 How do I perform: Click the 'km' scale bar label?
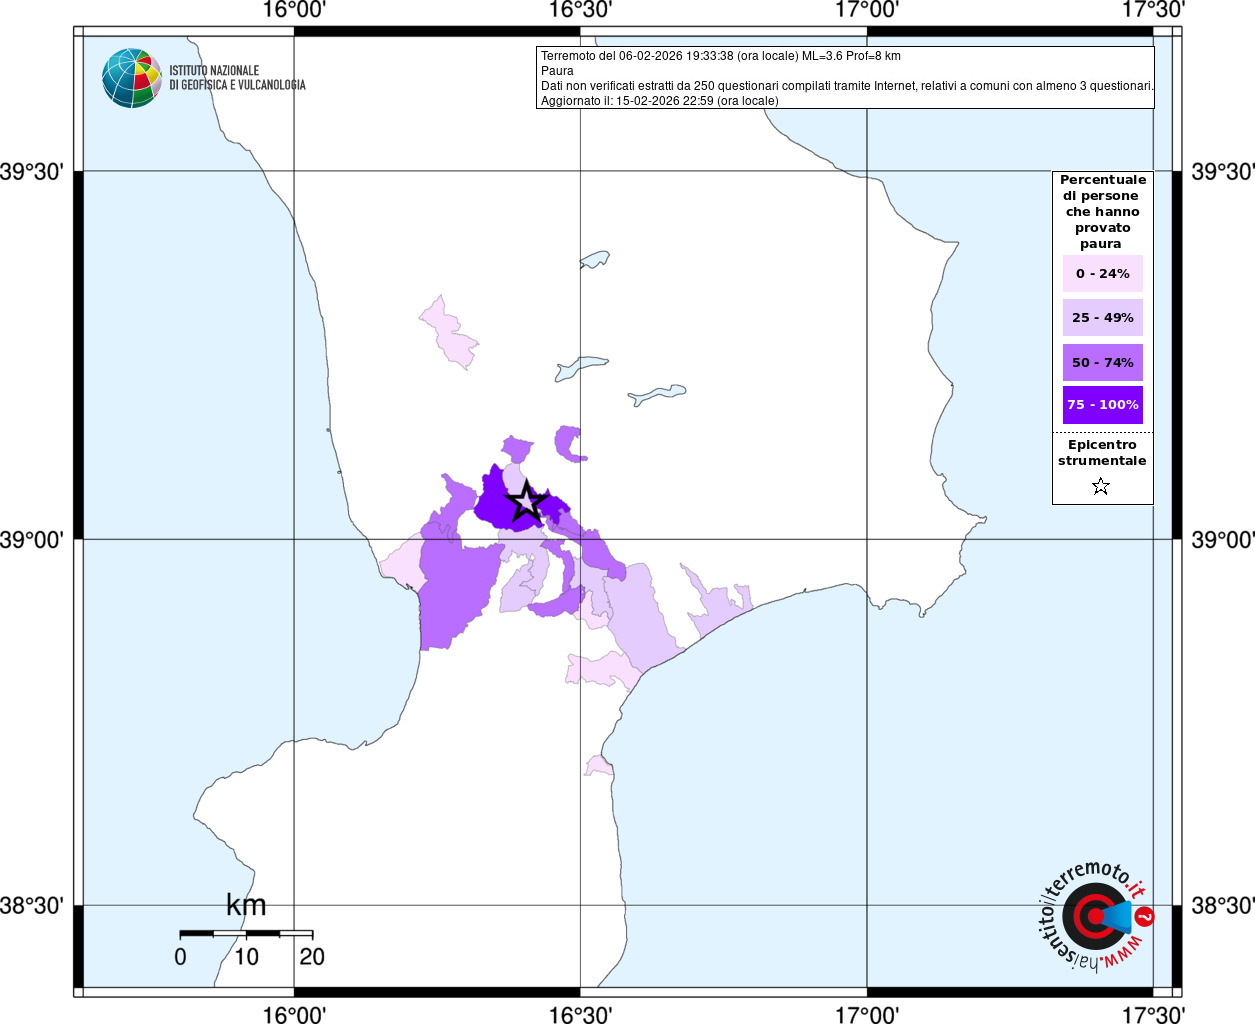click(x=246, y=905)
